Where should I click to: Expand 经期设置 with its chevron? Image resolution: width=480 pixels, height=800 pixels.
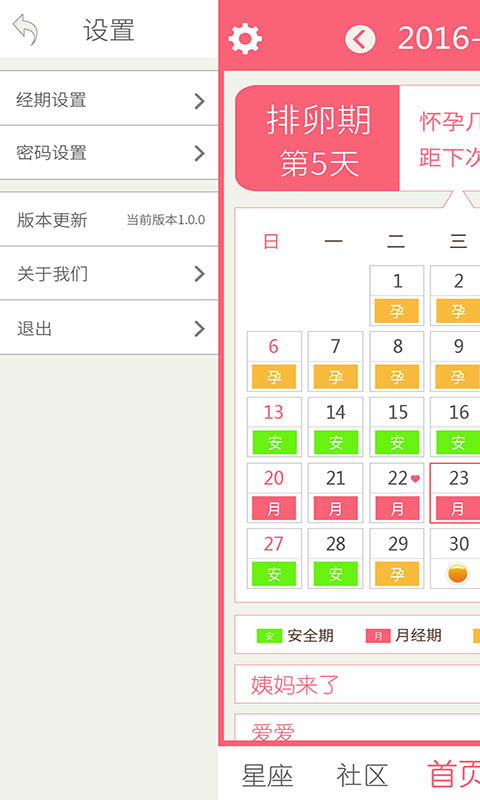click(199, 101)
